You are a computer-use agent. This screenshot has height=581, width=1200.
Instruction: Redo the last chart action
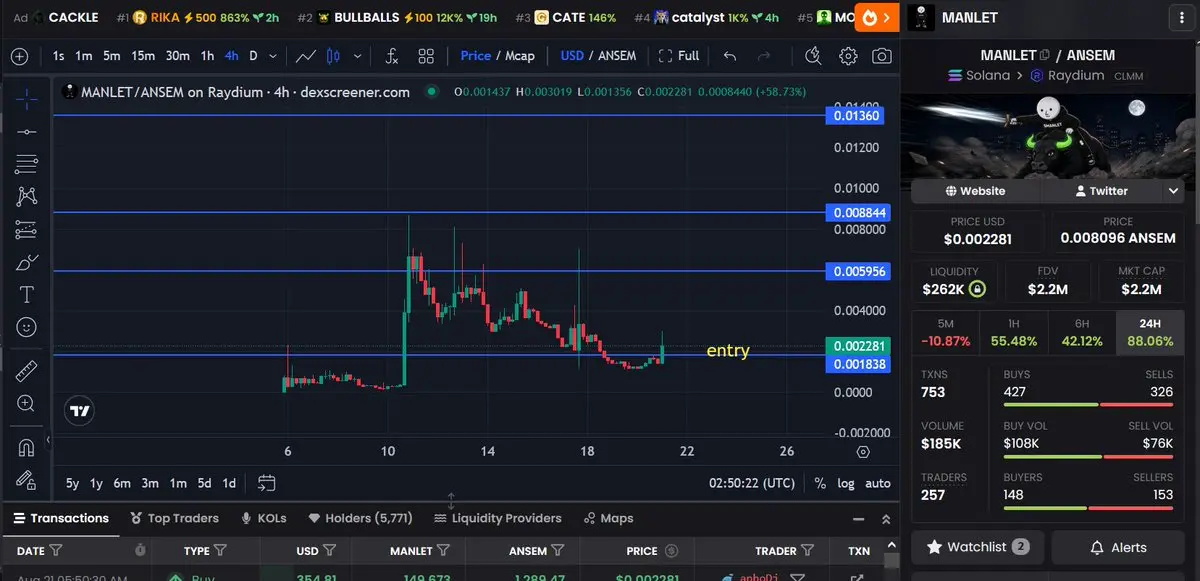764,56
